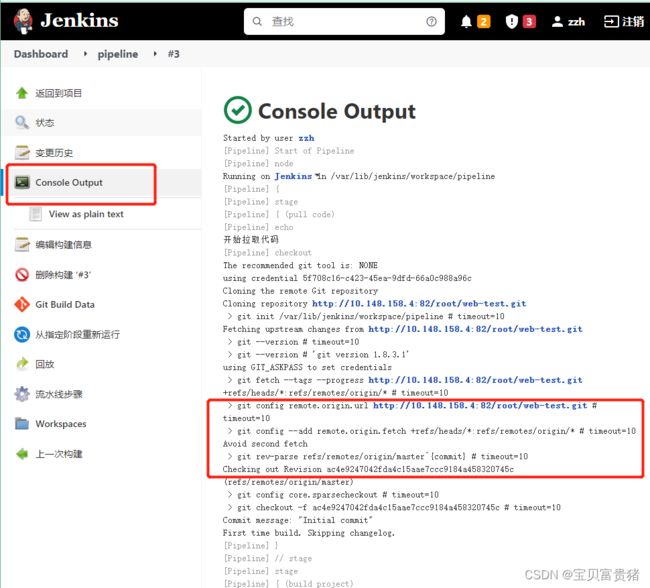Click the orange Git diamond icon
The height and width of the screenshot is (588, 650).
(x=22, y=304)
